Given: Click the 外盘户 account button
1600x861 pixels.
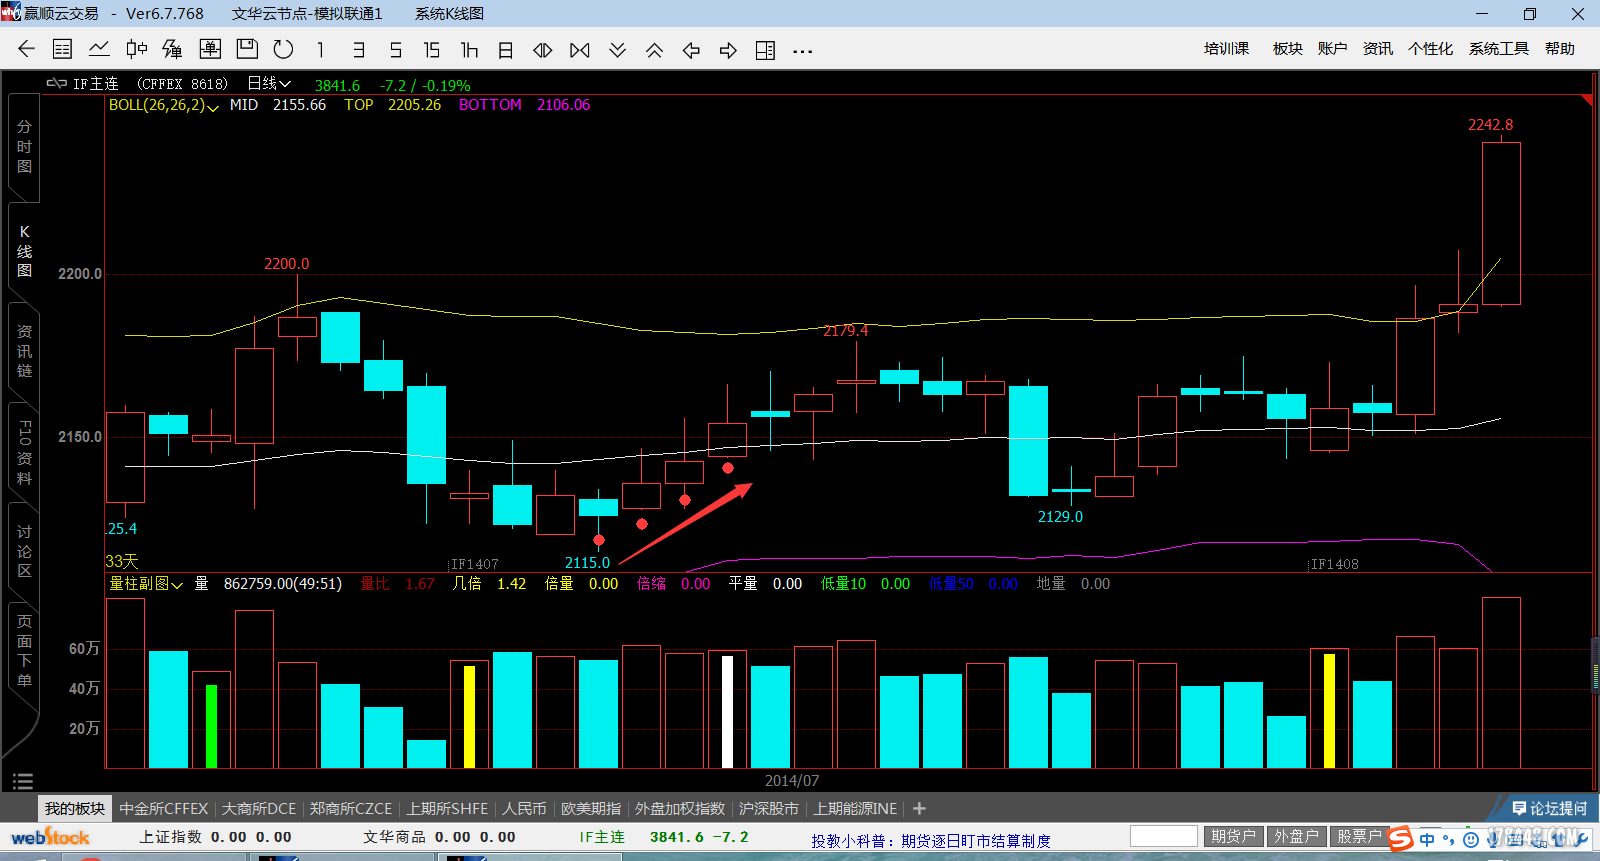Looking at the screenshot, I should (x=1295, y=836).
